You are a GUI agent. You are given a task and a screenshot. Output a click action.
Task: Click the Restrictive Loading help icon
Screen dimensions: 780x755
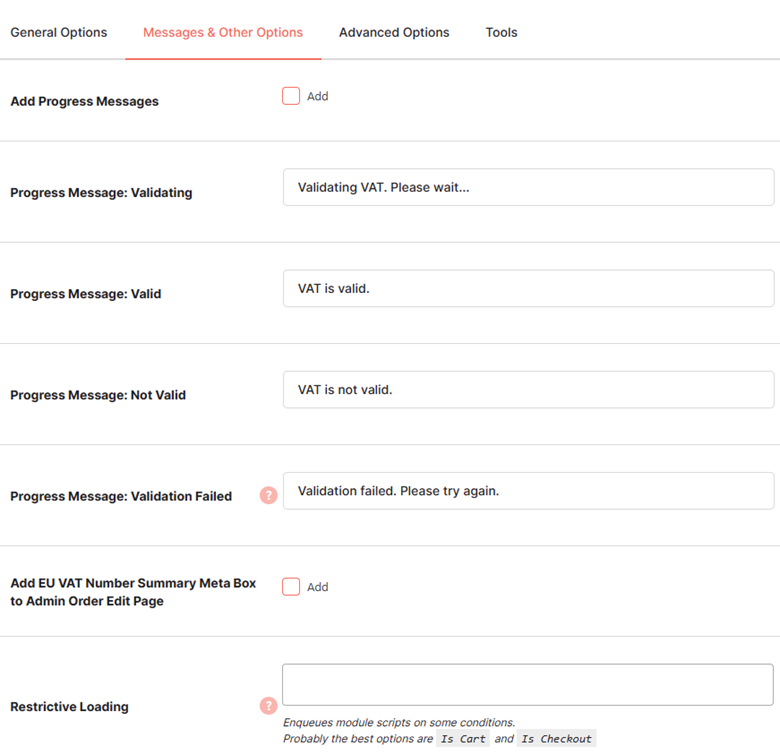coord(269,706)
